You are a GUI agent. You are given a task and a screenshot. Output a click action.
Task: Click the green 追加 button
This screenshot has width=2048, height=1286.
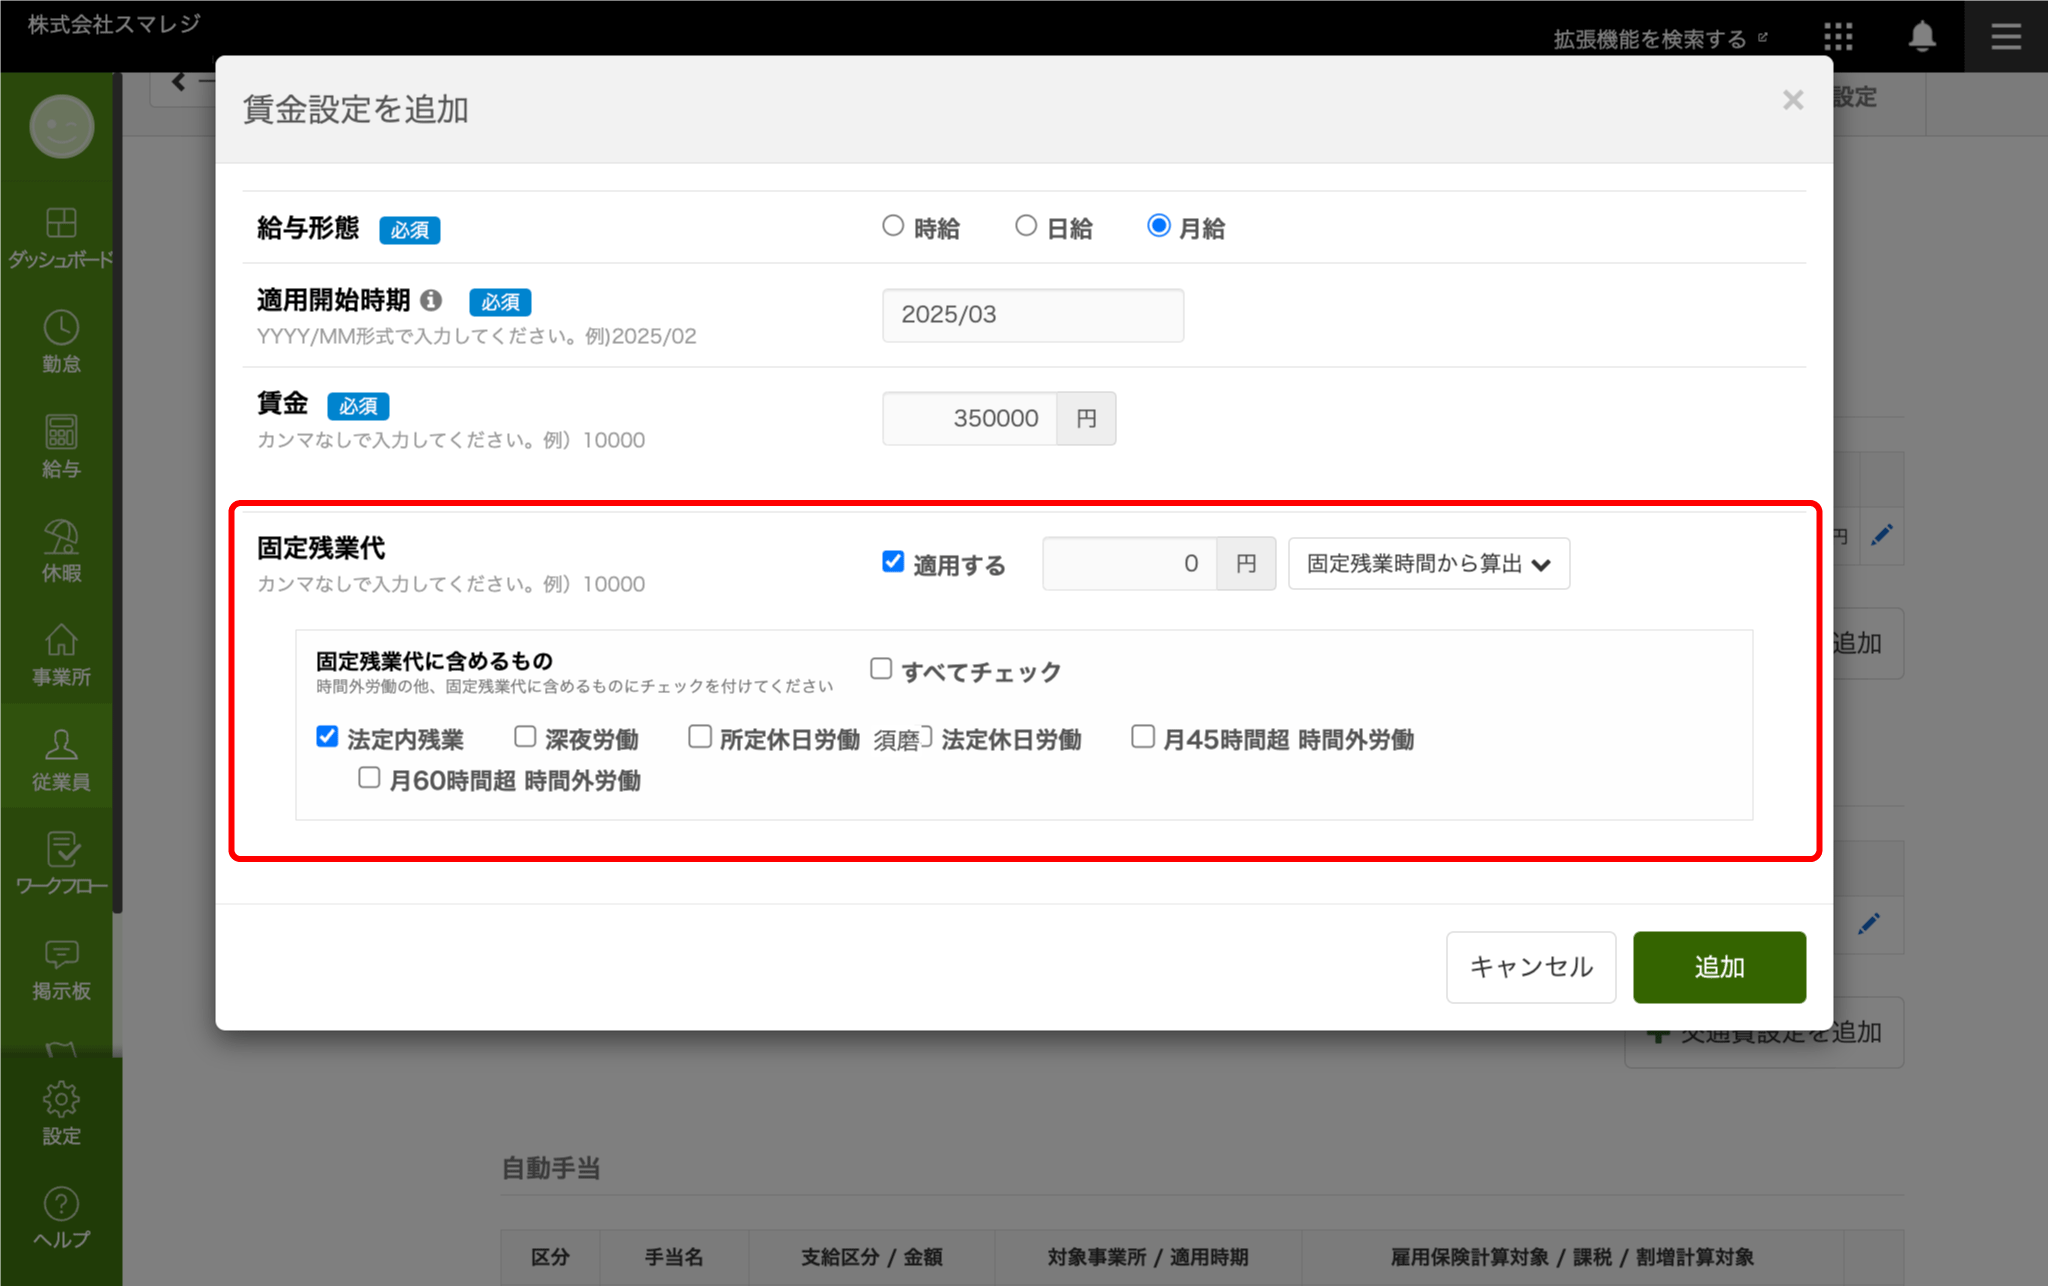(1719, 967)
